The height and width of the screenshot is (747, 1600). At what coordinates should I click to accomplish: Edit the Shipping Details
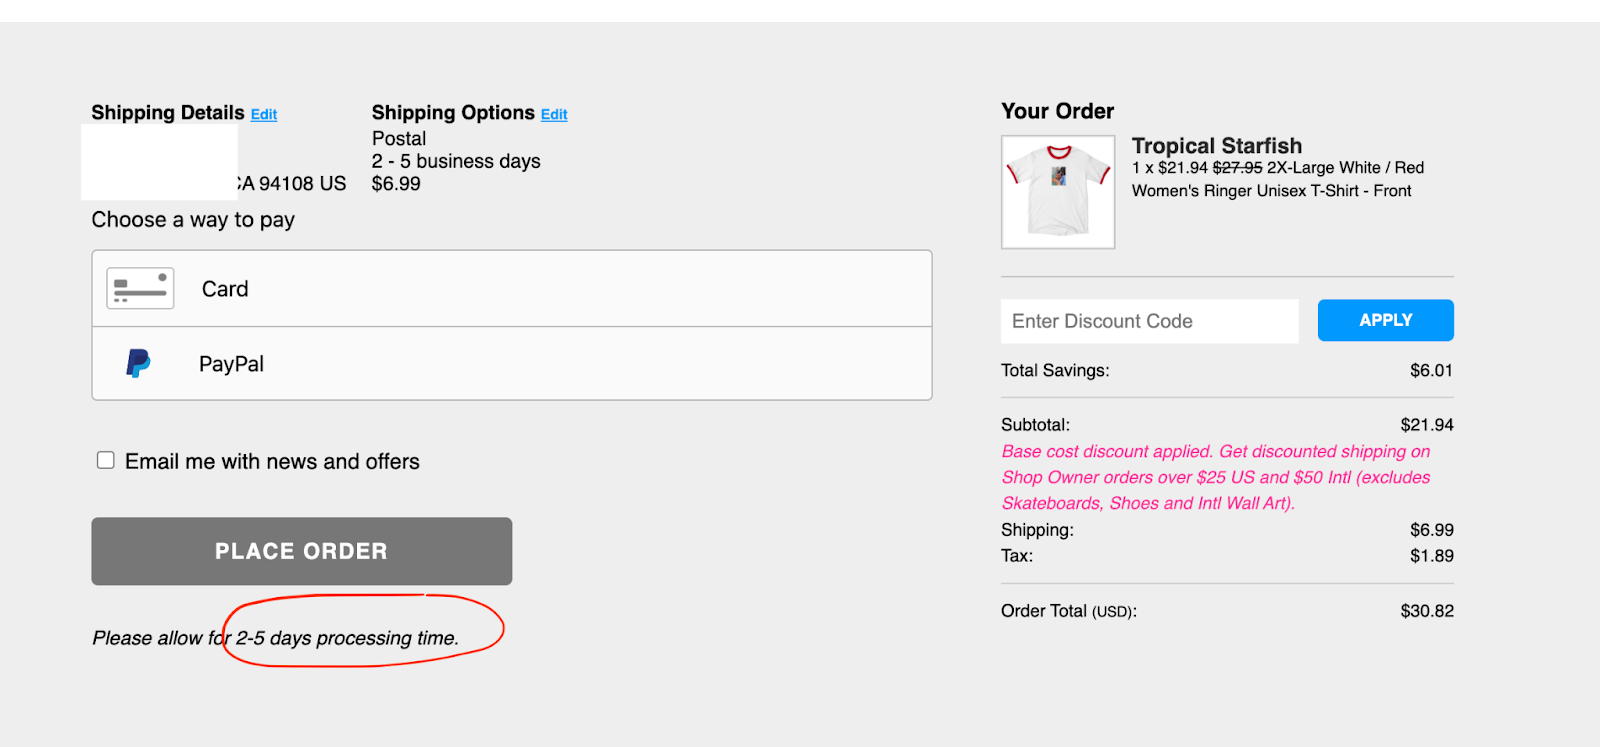pyautogui.click(x=264, y=115)
